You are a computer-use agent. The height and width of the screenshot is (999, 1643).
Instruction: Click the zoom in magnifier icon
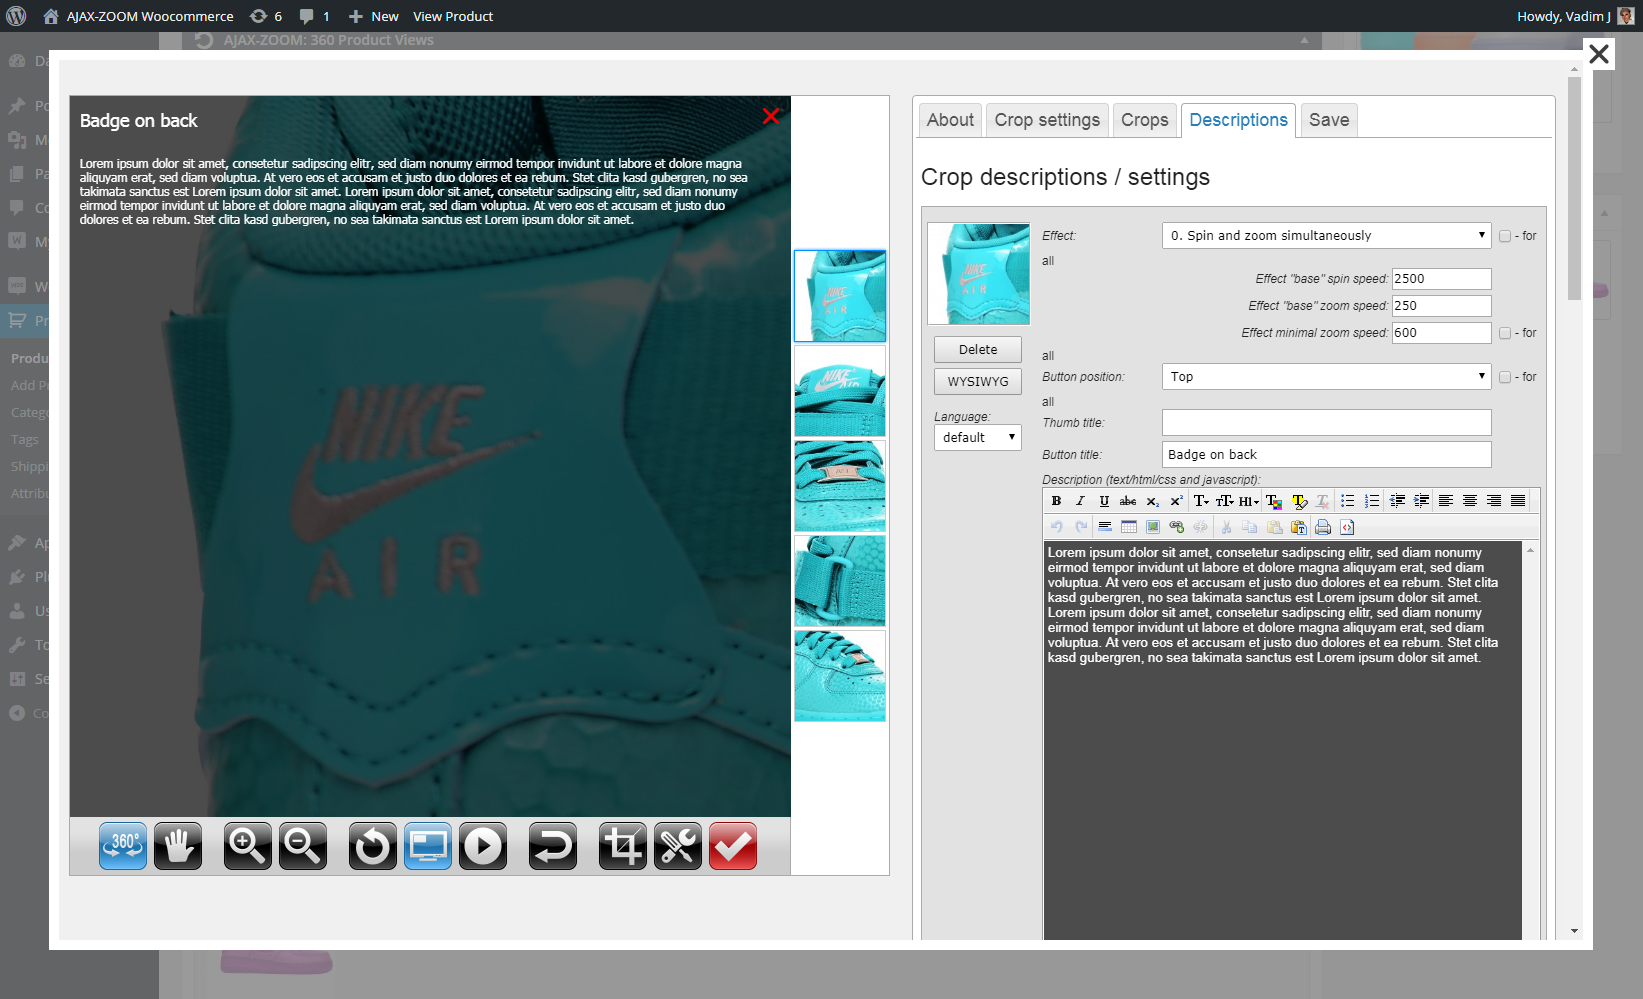pyautogui.click(x=248, y=846)
